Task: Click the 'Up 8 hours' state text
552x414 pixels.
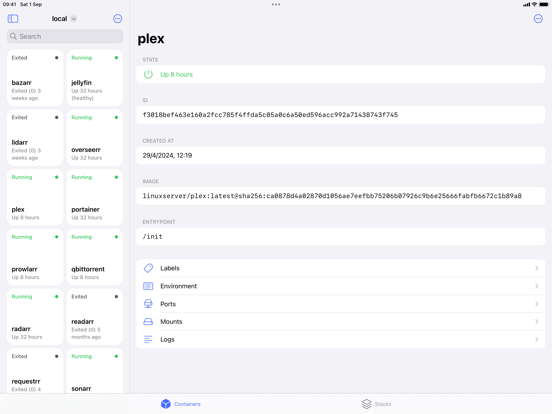Action: coord(176,74)
